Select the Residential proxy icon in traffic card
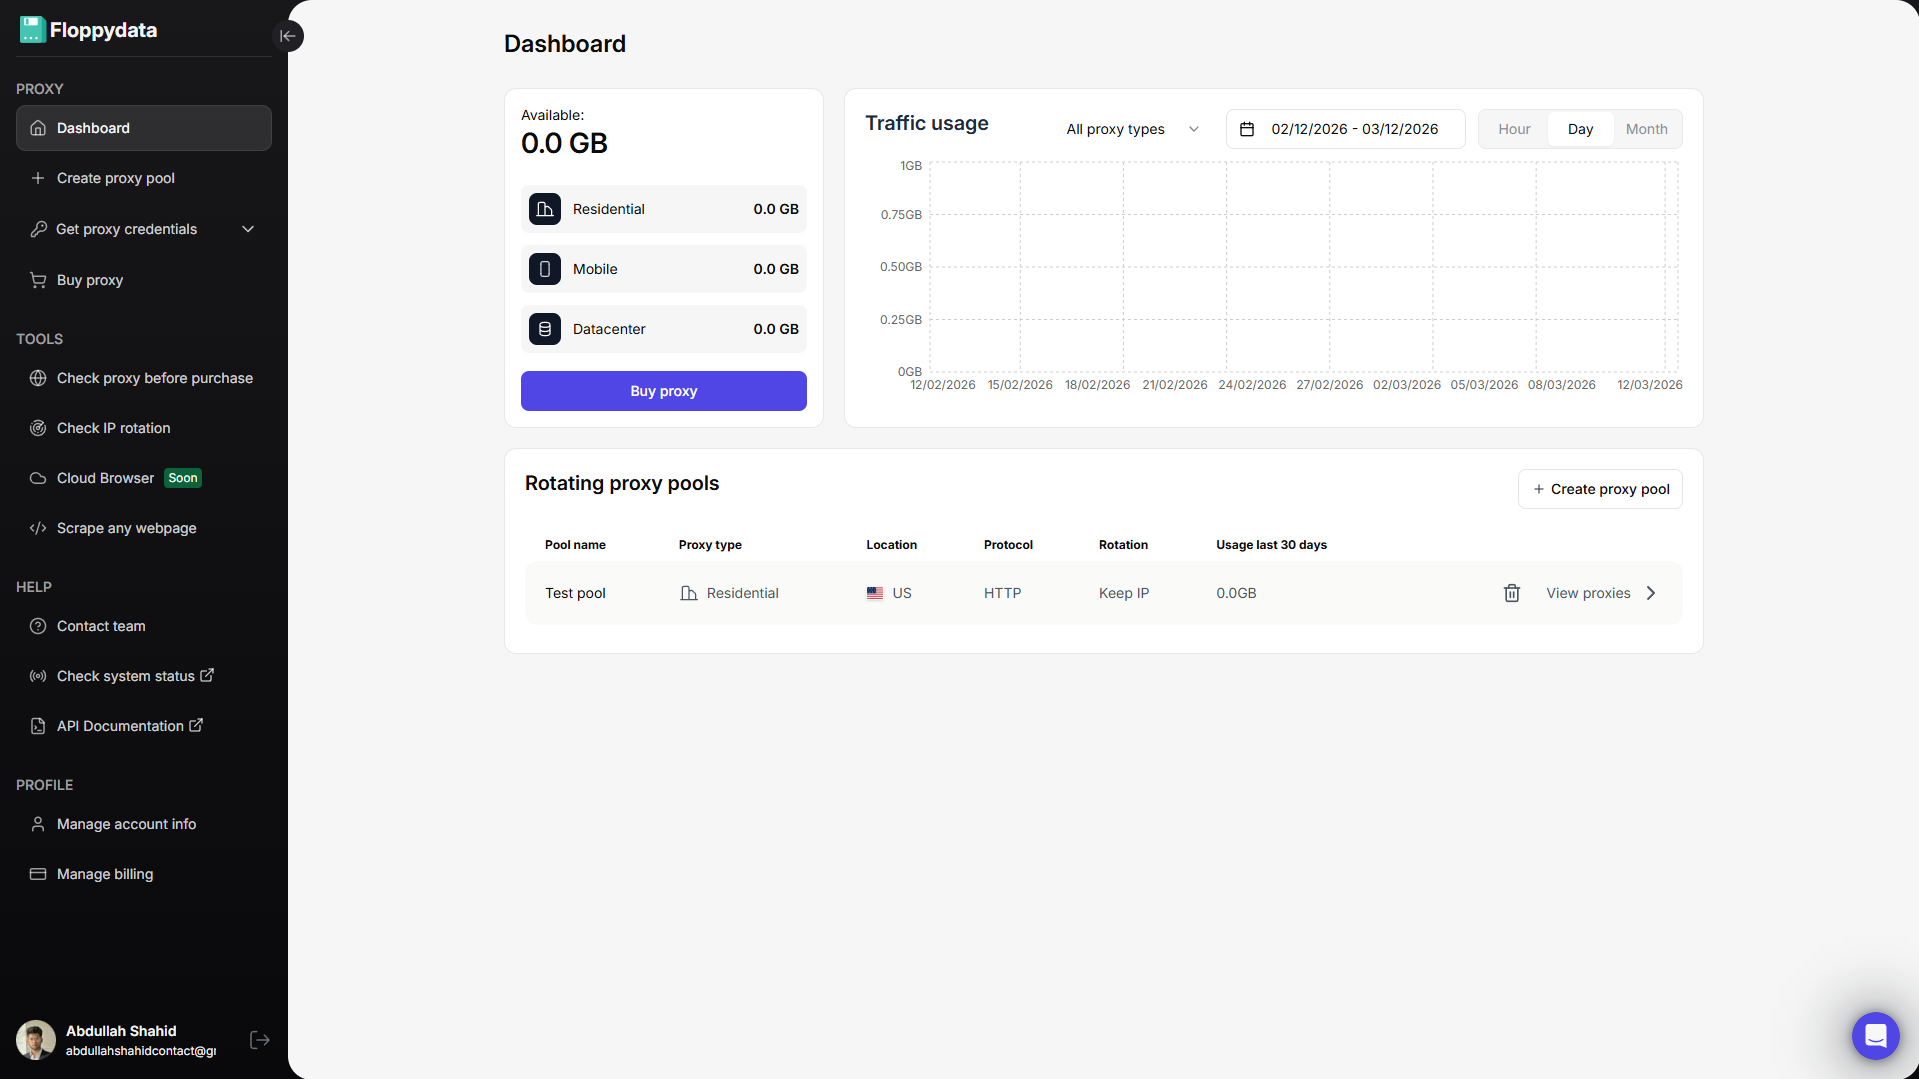 [545, 209]
